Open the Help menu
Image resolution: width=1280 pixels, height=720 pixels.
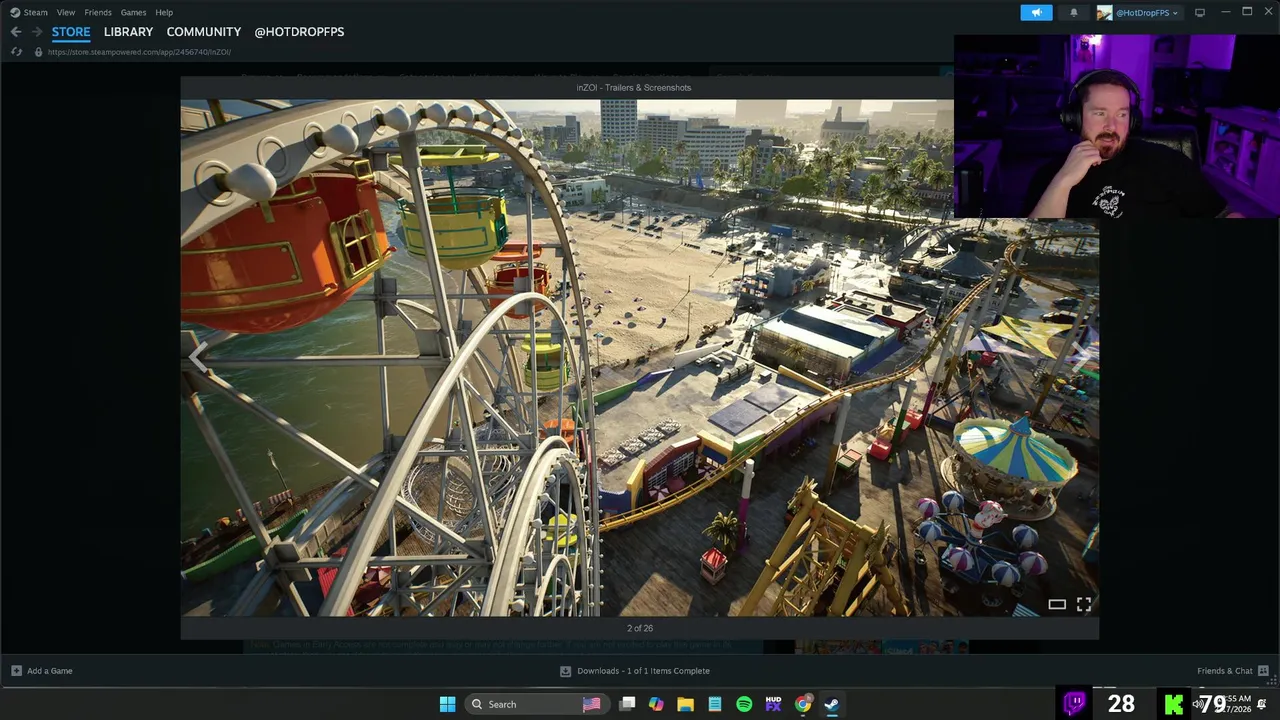pos(164,12)
